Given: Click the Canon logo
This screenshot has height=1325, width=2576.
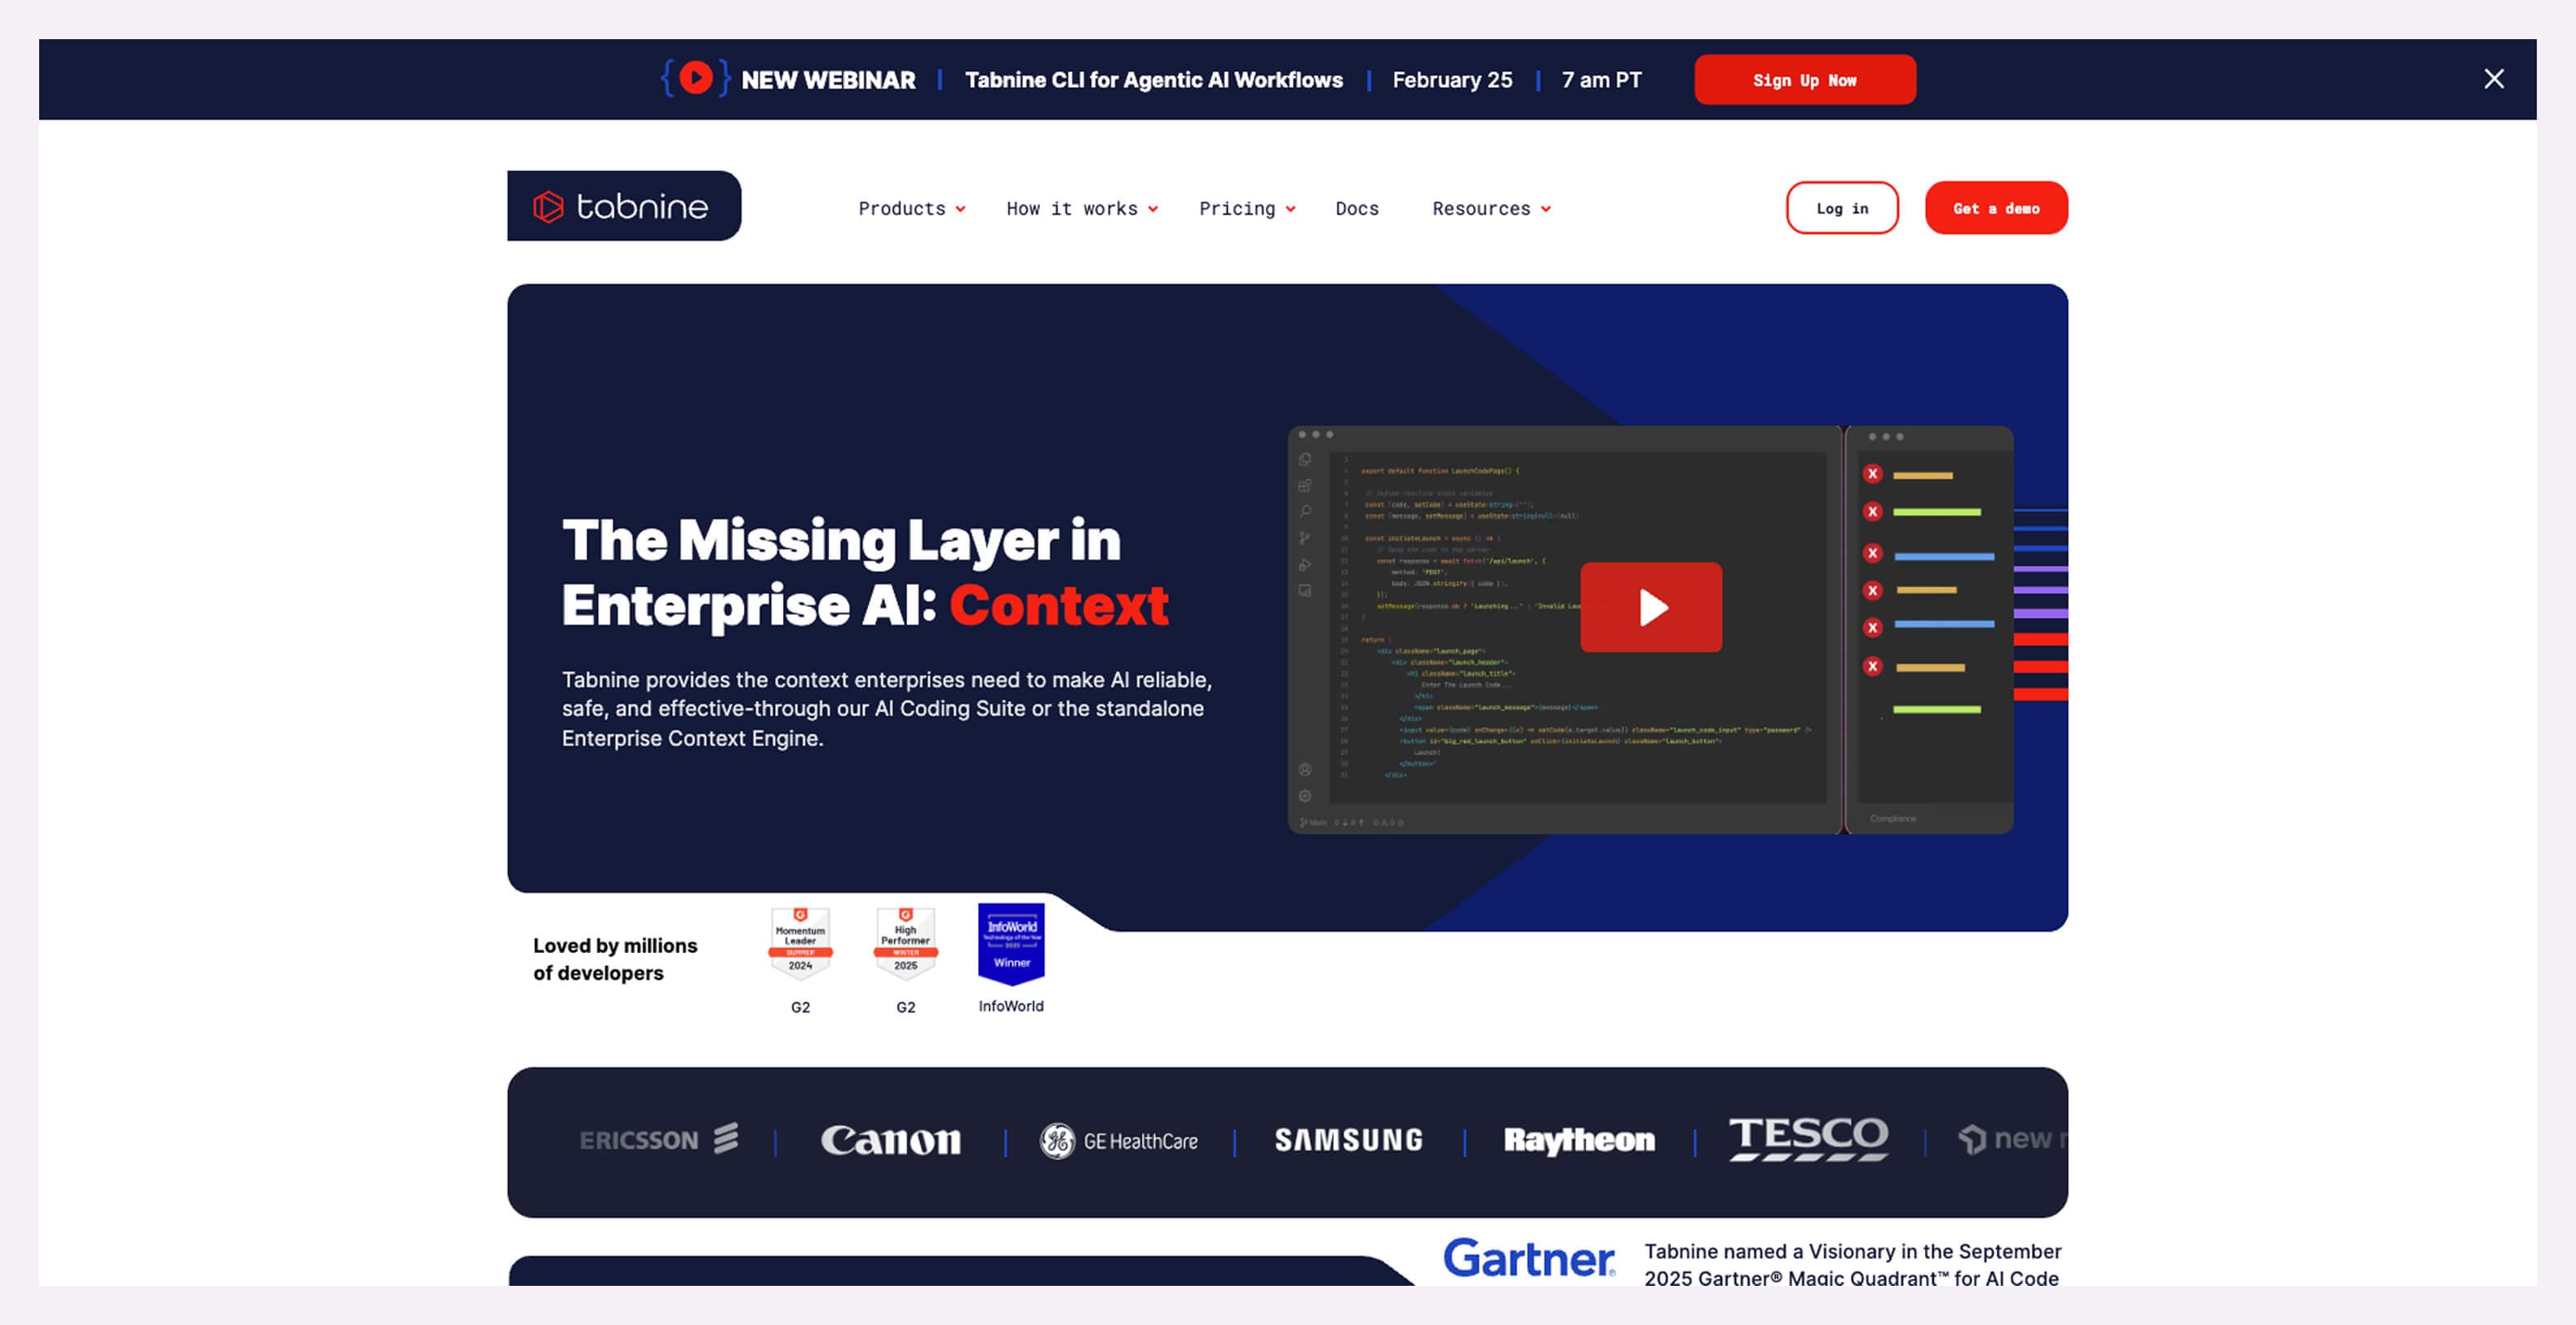Looking at the screenshot, I should click(890, 1139).
